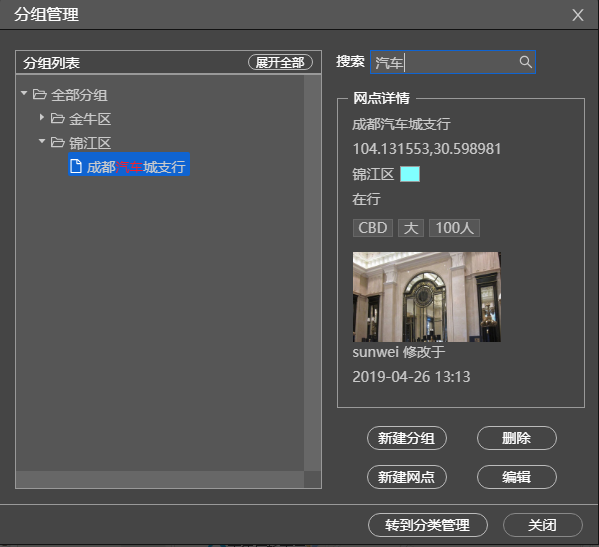The image size is (599, 547).
Task: Collapse the 全部分组 root node
Action: (x=24, y=93)
